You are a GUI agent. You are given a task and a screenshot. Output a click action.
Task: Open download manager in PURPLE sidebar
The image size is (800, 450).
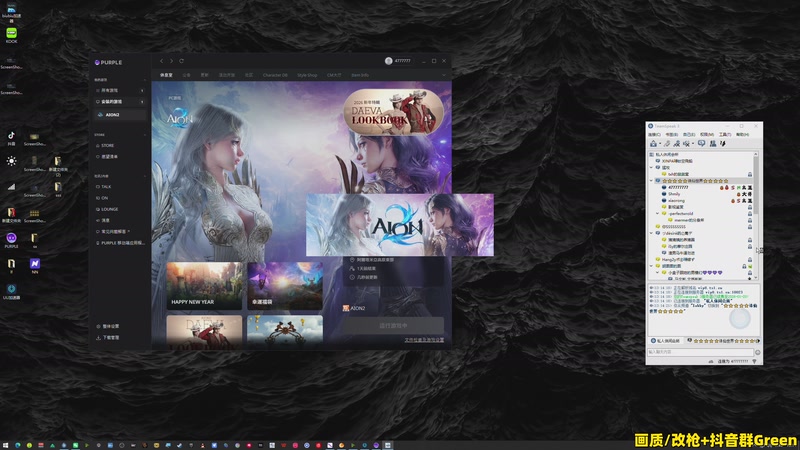coord(107,337)
